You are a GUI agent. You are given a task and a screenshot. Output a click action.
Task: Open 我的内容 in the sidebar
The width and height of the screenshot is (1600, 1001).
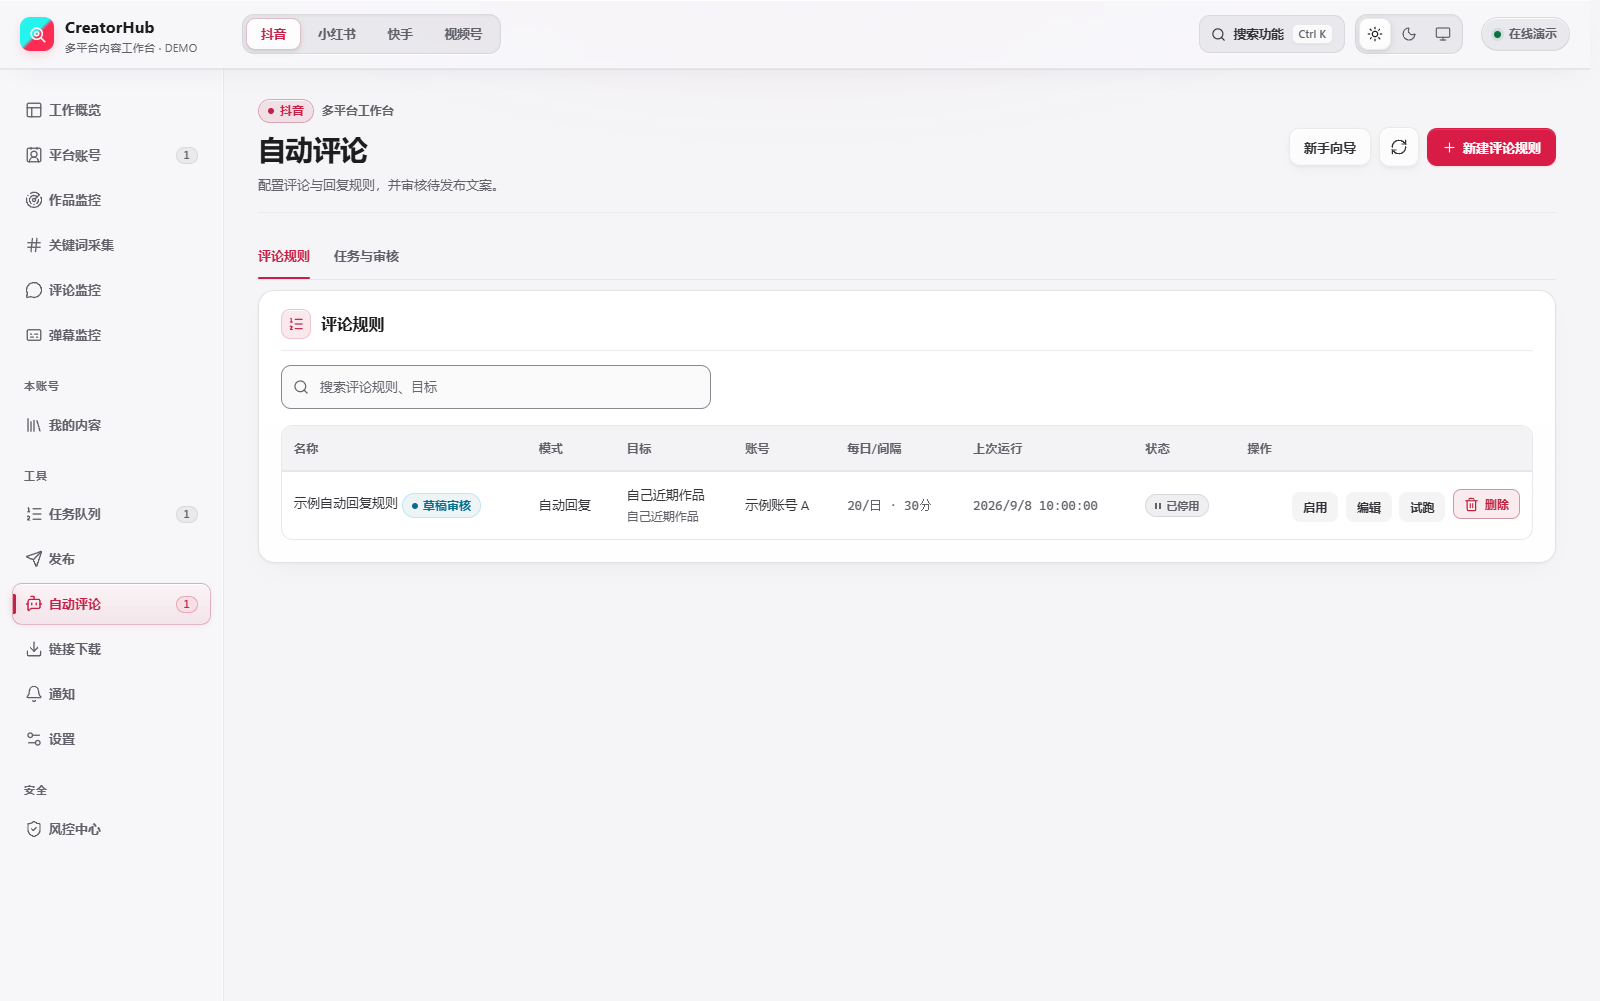point(111,425)
